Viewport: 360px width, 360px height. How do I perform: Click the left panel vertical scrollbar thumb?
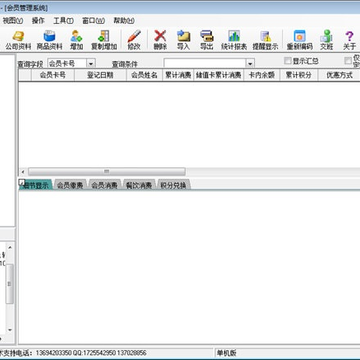click(10, 284)
